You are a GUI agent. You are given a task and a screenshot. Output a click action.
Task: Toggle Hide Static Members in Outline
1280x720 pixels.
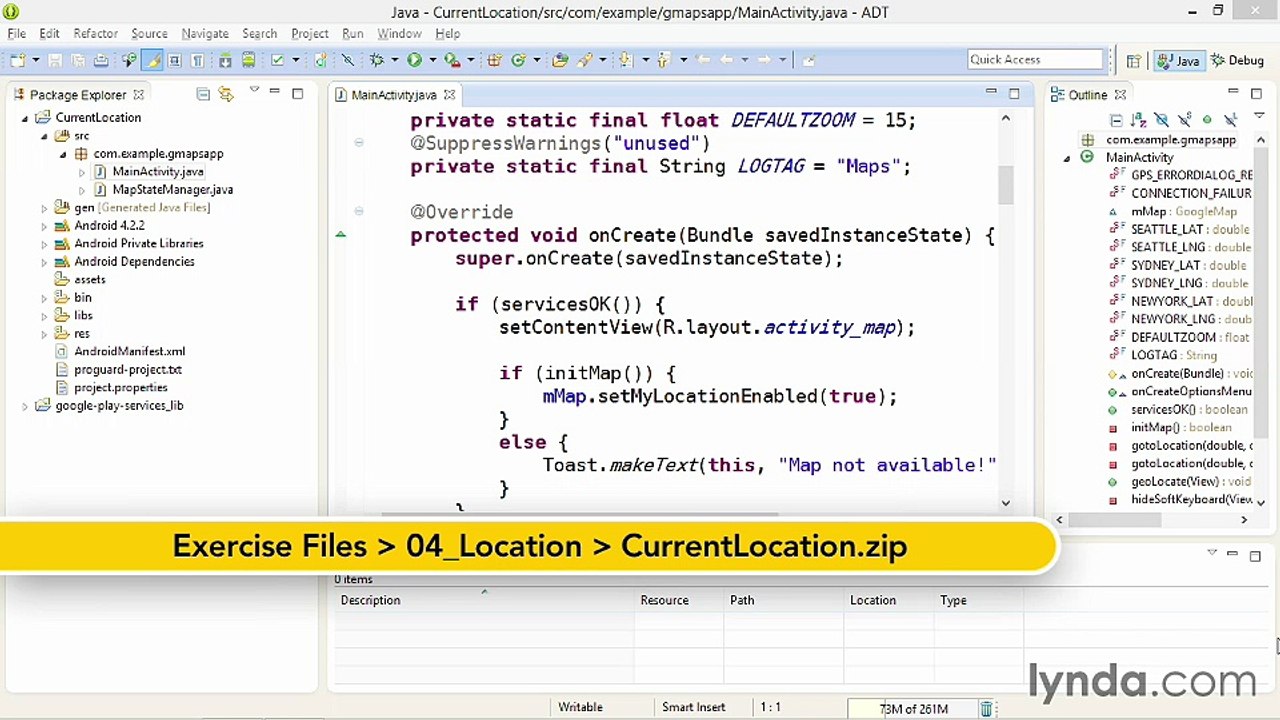pyautogui.click(x=1184, y=120)
